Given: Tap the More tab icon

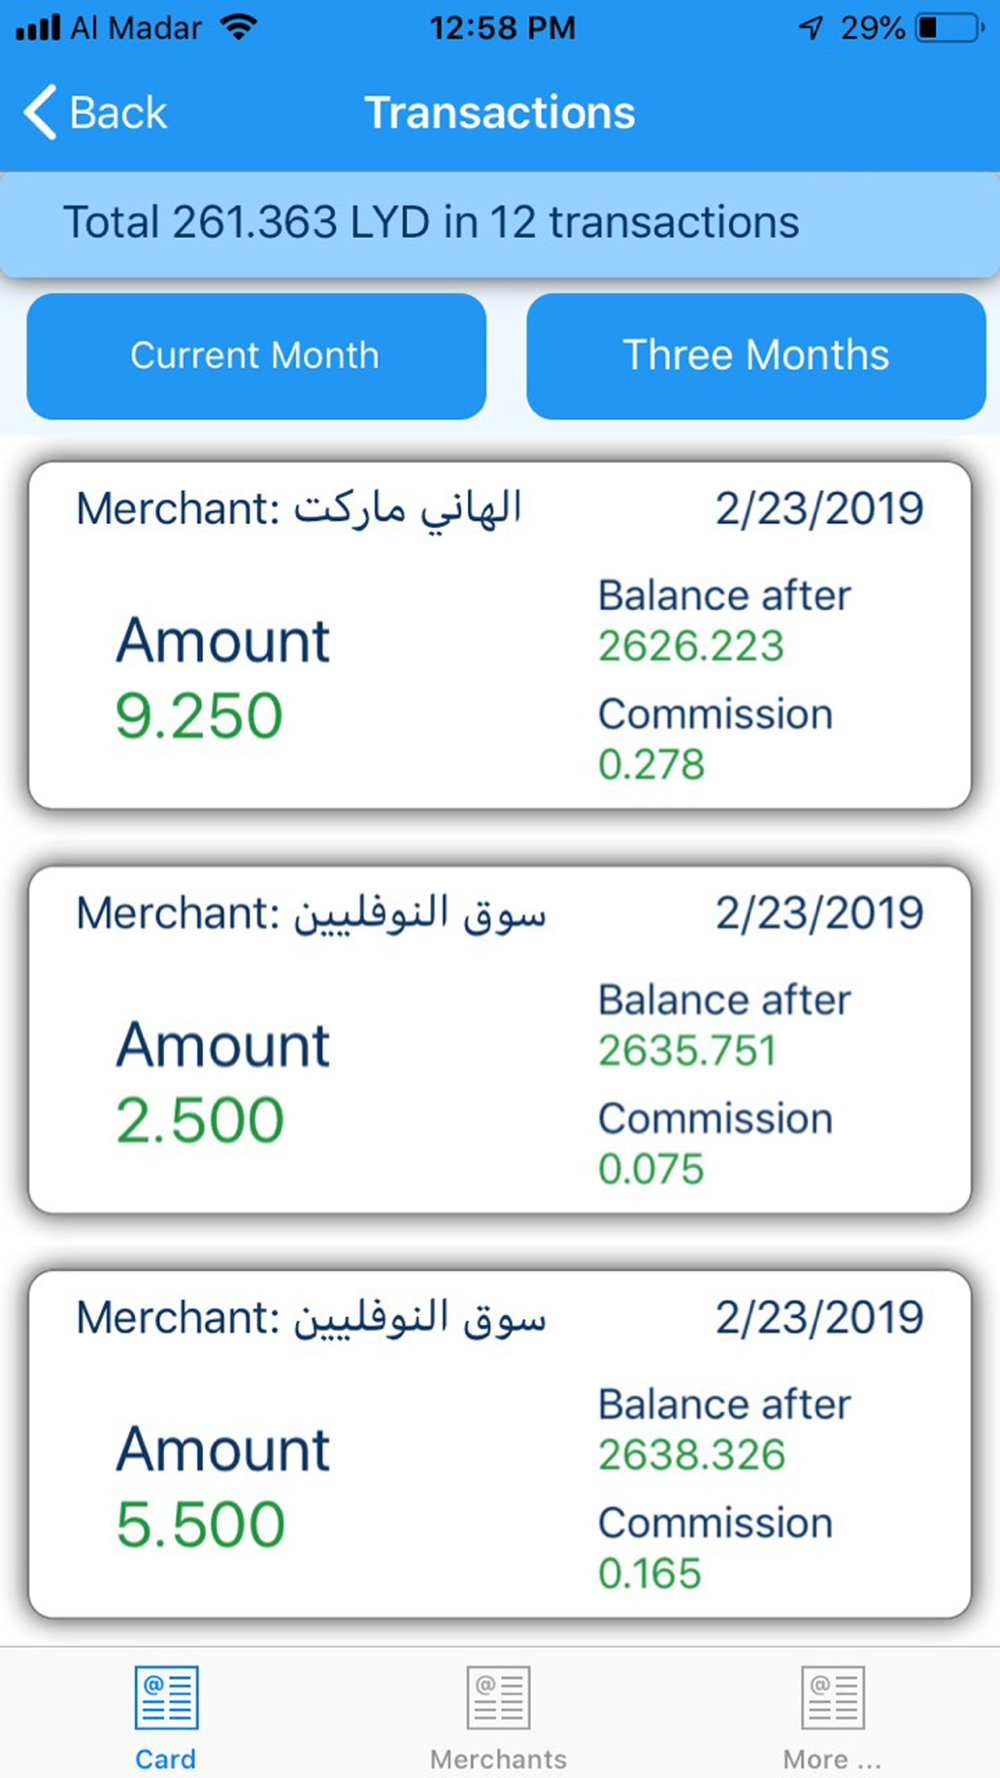Looking at the screenshot, I should tap(832, 1696).
